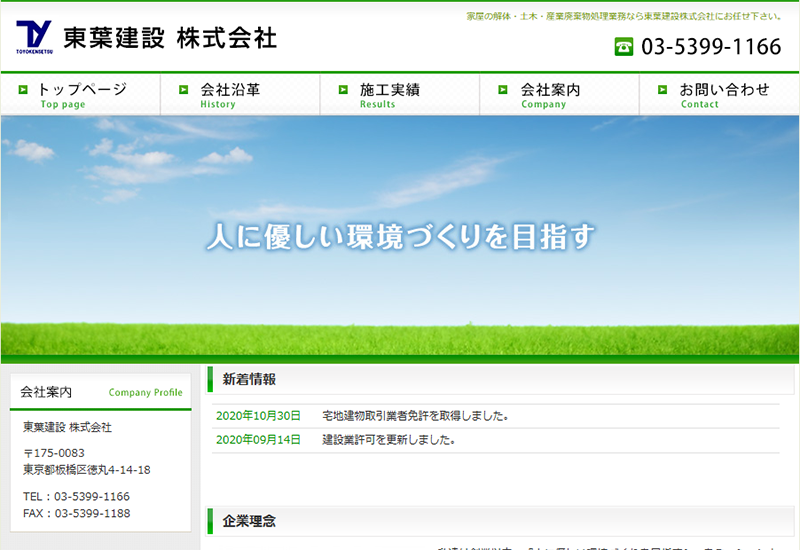Open the 建設業許可を更新しました news entry
The height and width of the screenshot is (550, 800).
coord(388,439)
